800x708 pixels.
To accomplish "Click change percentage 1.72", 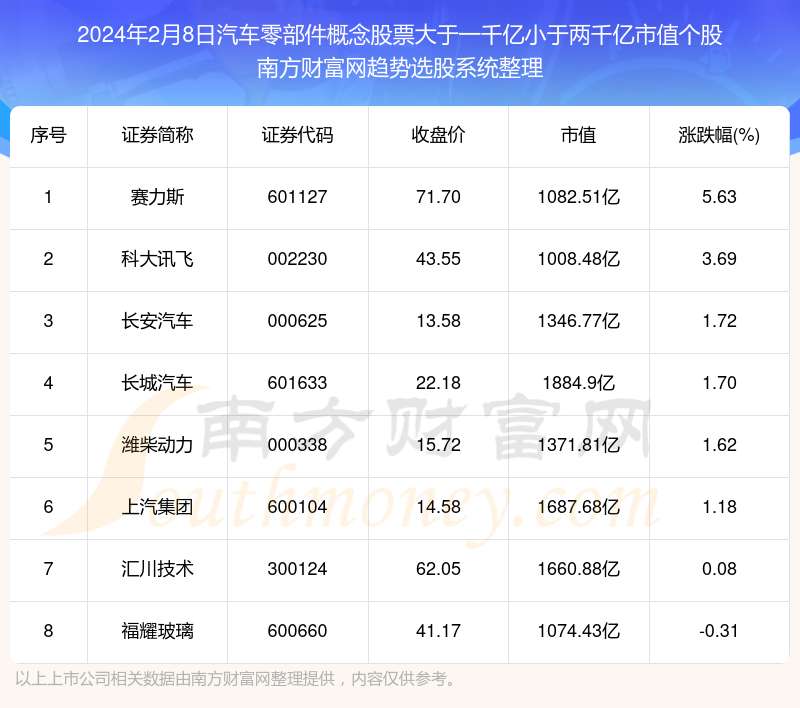I will (719, 321).
